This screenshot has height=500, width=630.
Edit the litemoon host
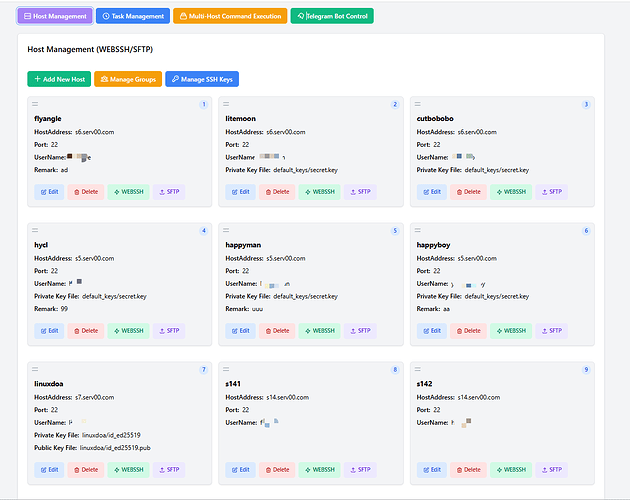pyautogui.click(x=240, y=192)
